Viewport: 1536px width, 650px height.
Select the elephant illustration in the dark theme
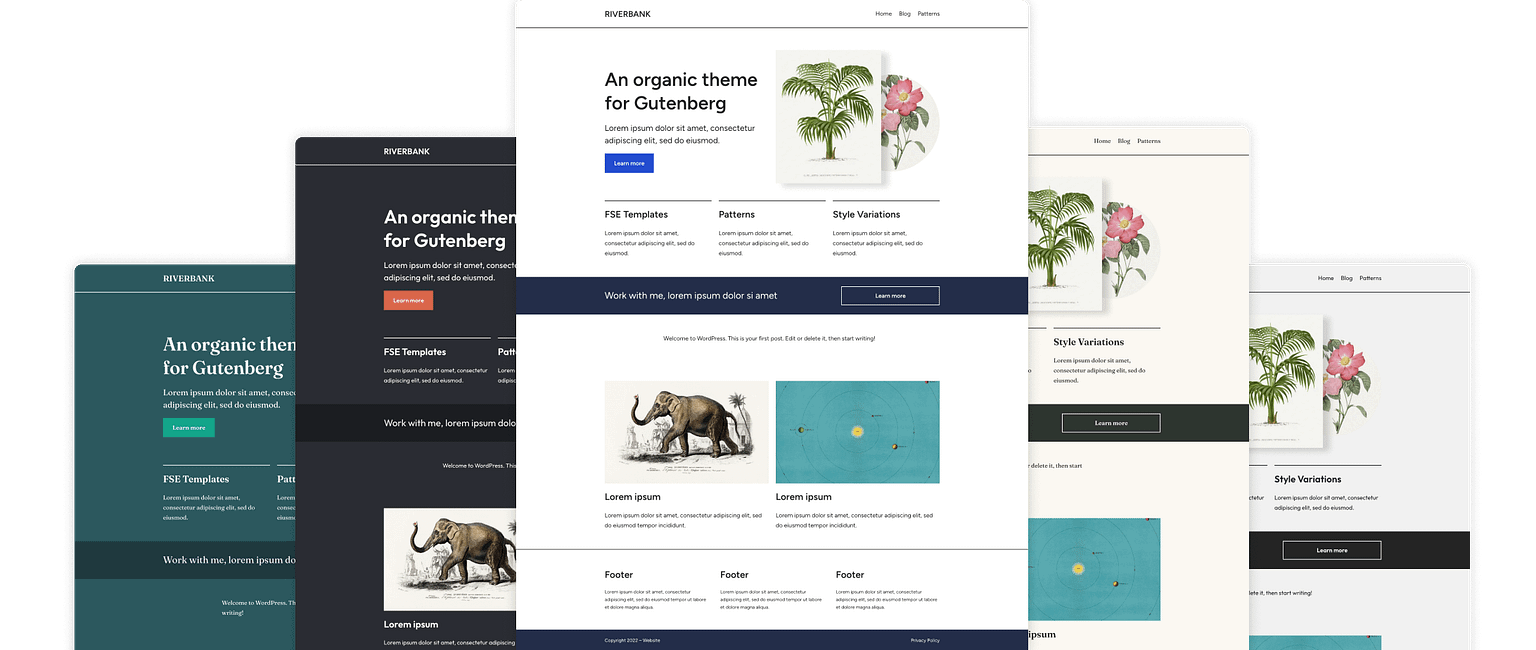click(x=450, y=560)
